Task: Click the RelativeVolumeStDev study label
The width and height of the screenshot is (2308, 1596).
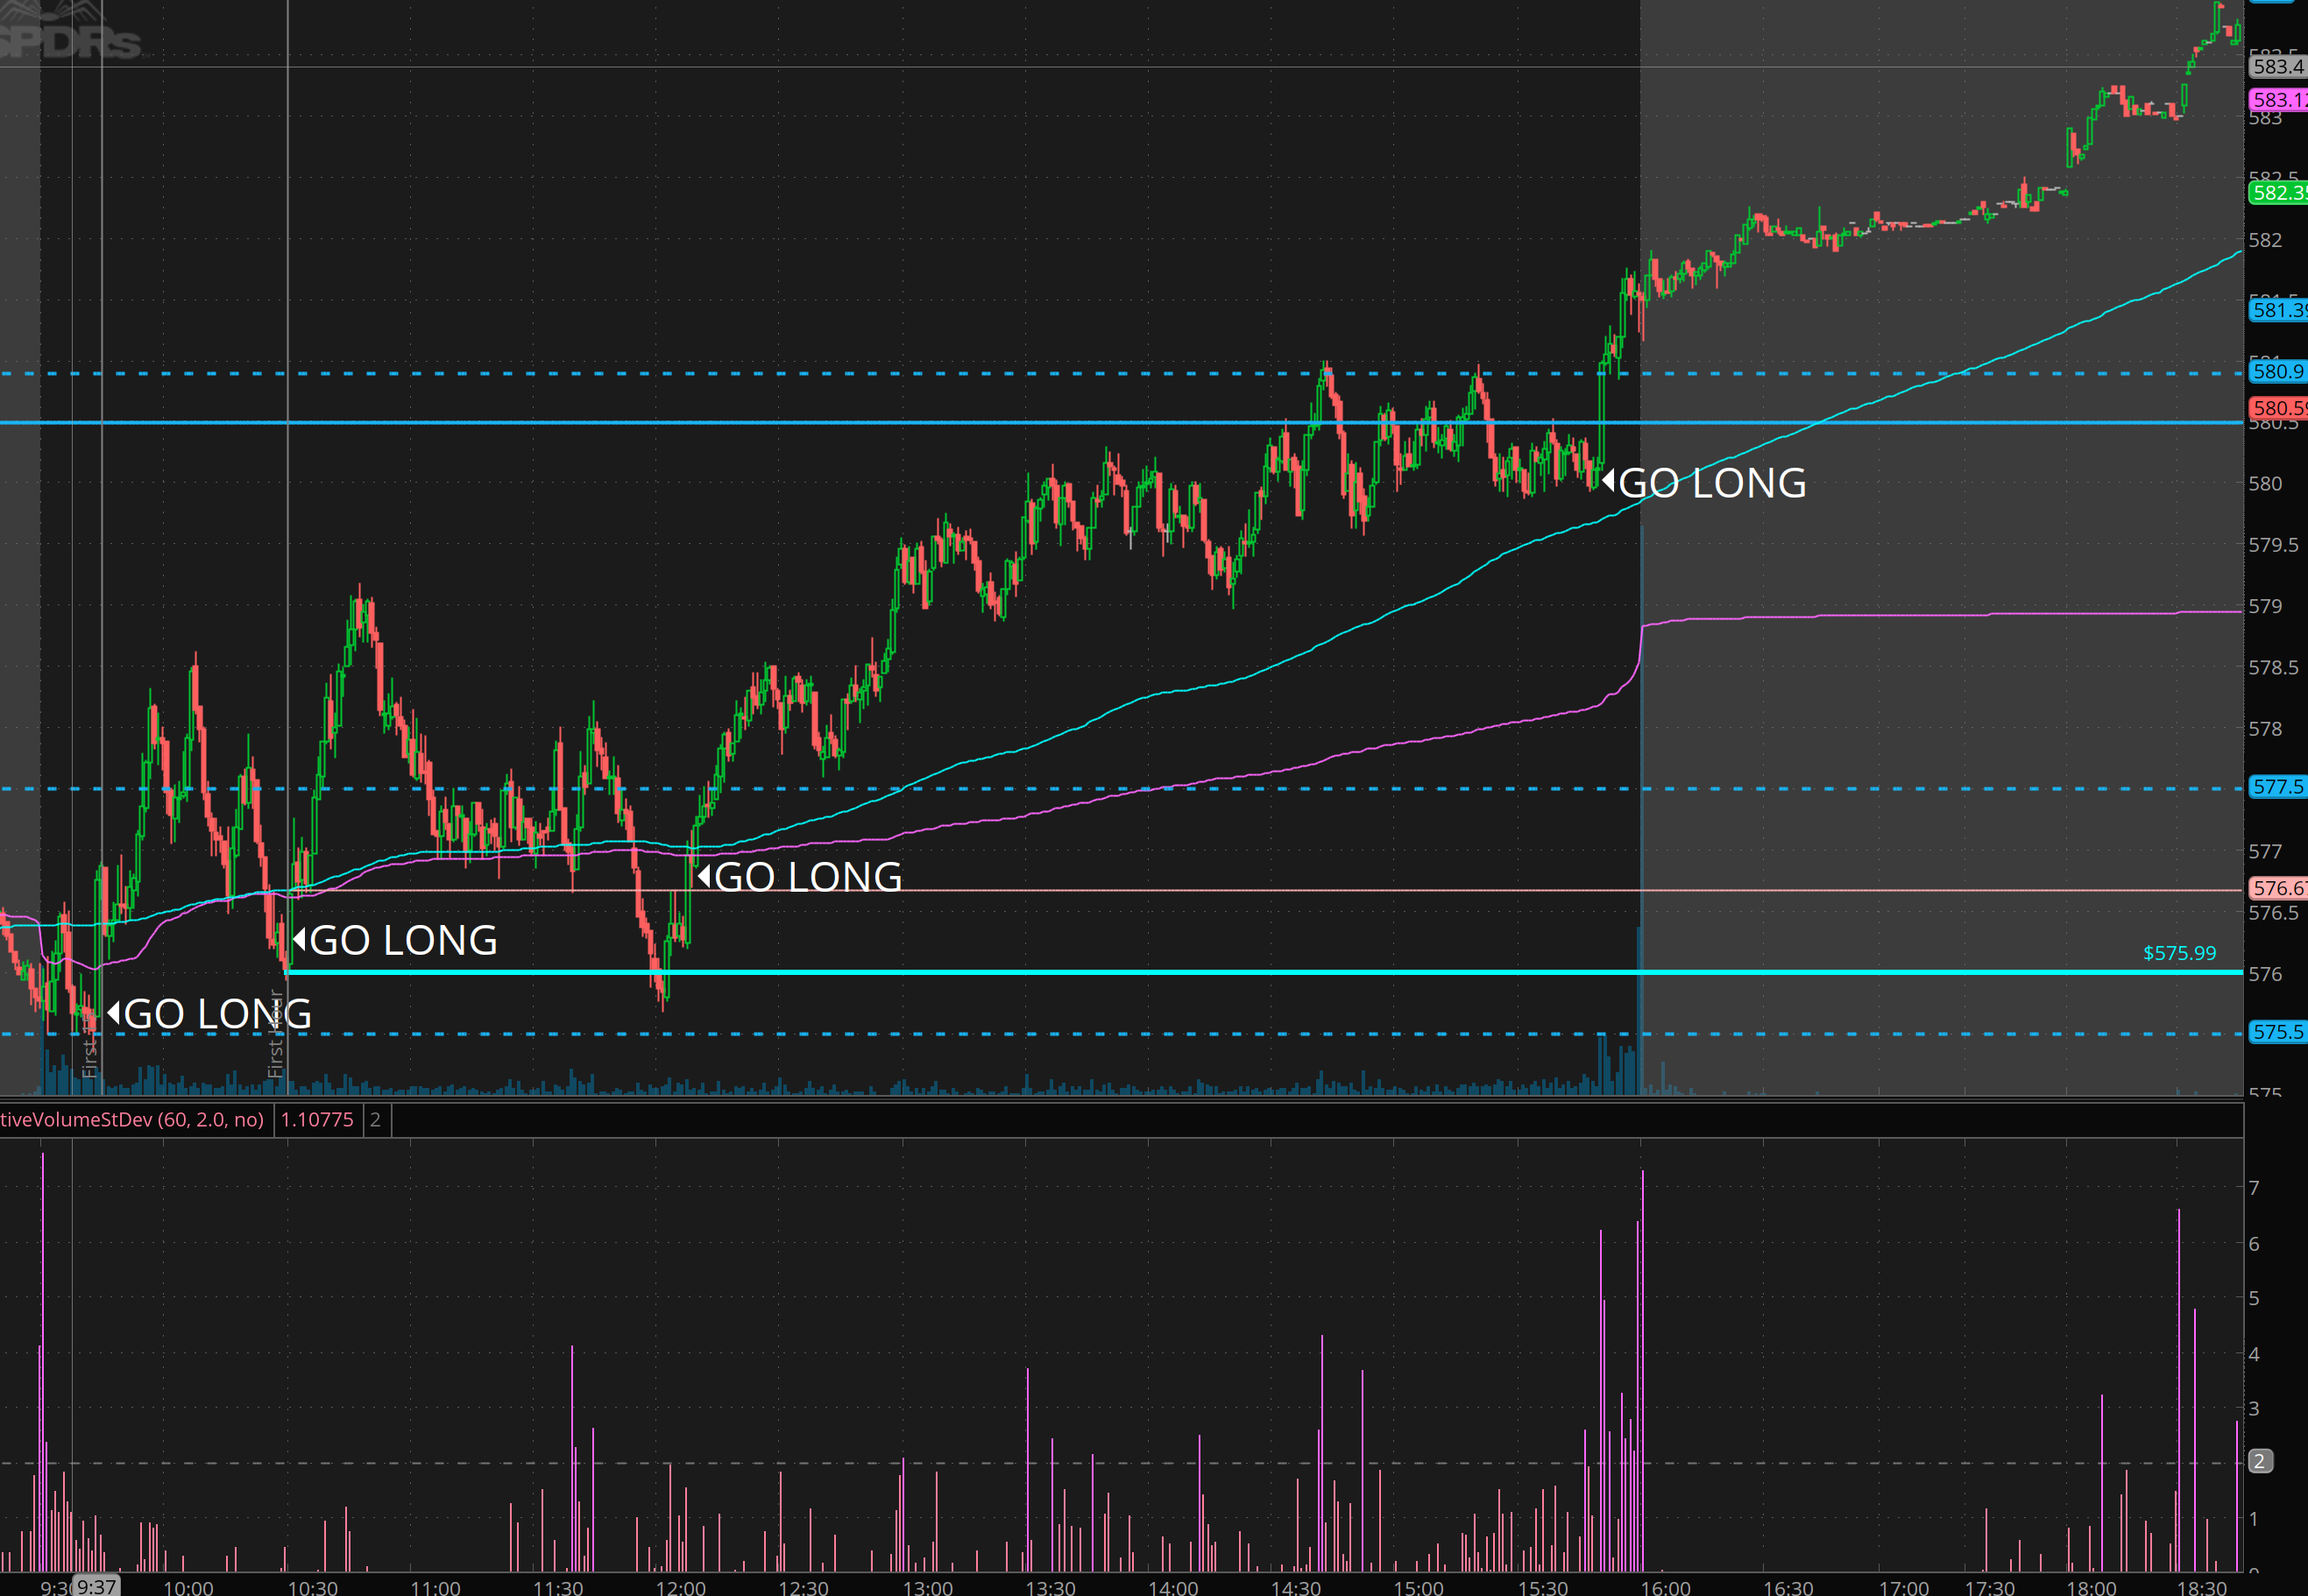Action: [131, 1119]
